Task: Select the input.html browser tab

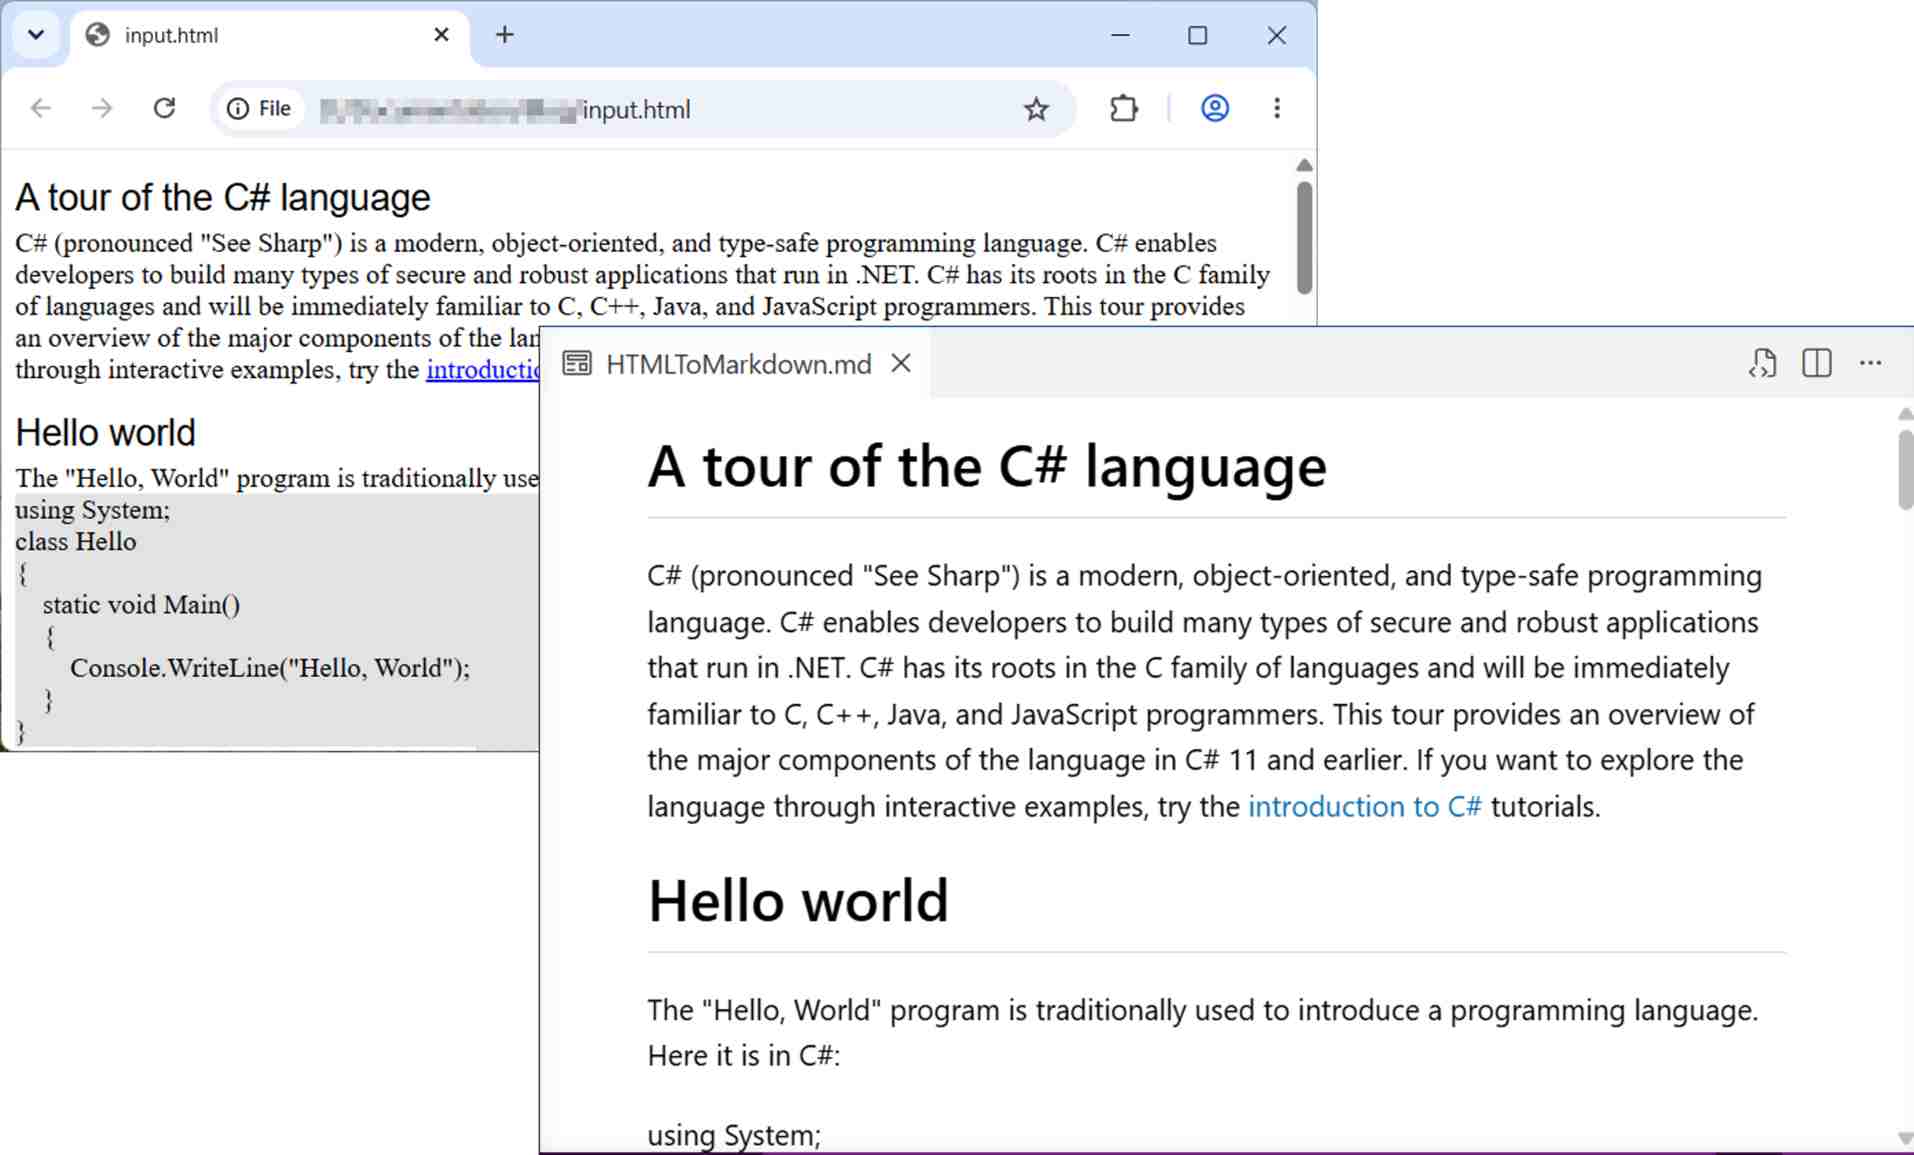Action: click(x=268, y=35)
